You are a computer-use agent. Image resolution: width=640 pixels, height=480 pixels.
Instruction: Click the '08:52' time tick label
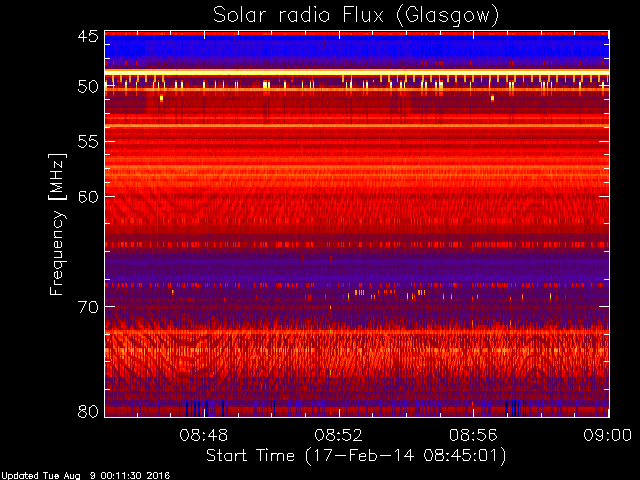point(338,435)
